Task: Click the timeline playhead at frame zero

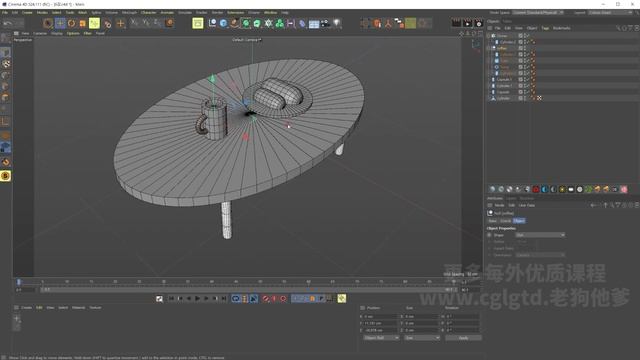Action: (18, 282)
